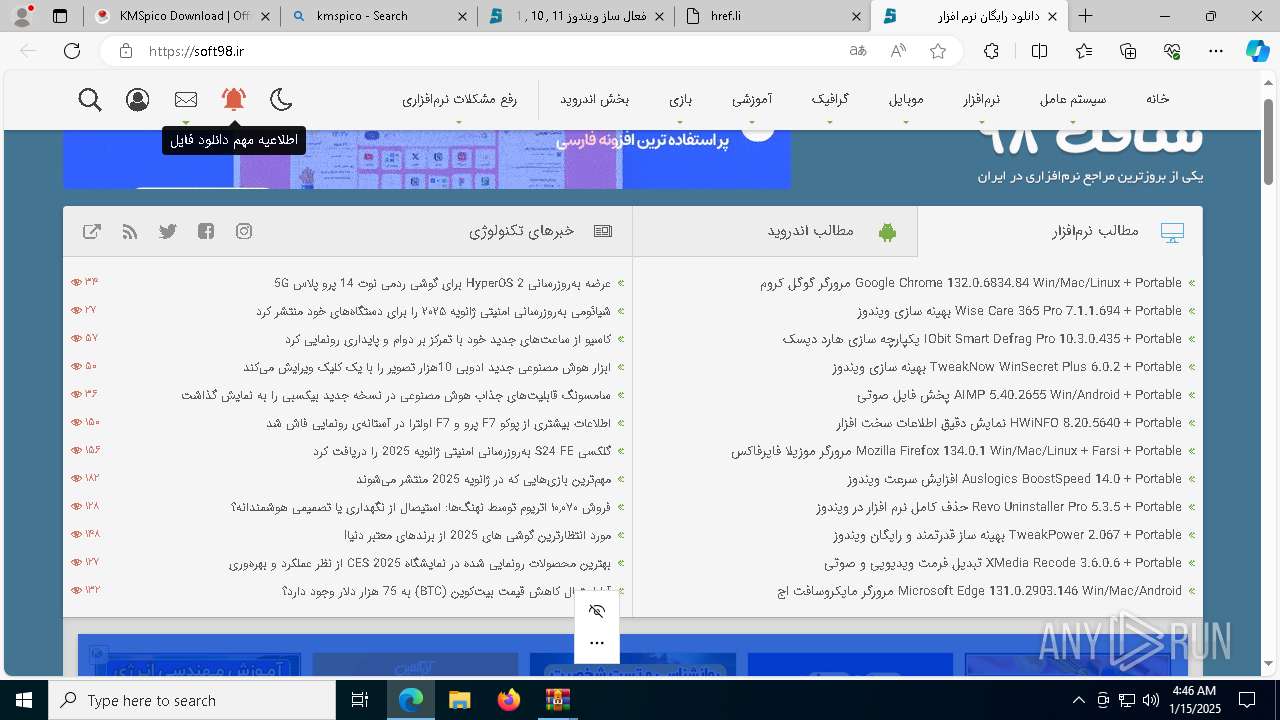Toggle dark mode with the moon icon

point(282,99)
